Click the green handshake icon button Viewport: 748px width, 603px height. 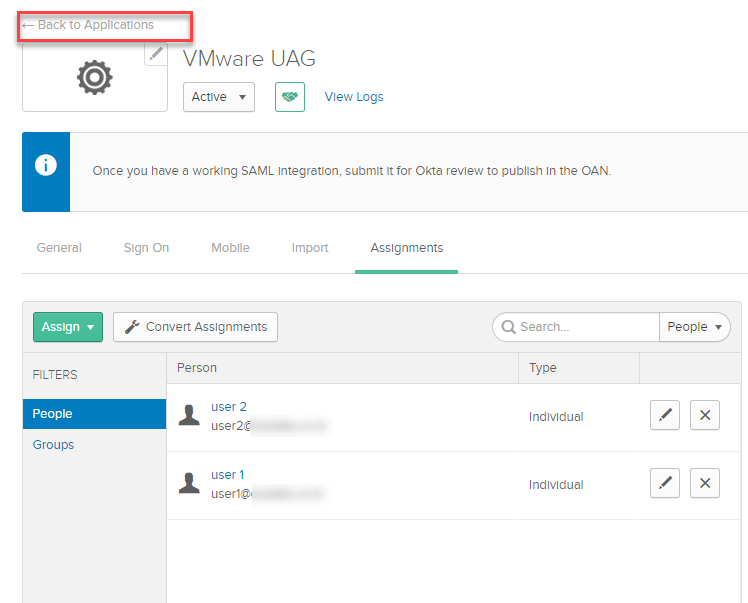point(290,97)
